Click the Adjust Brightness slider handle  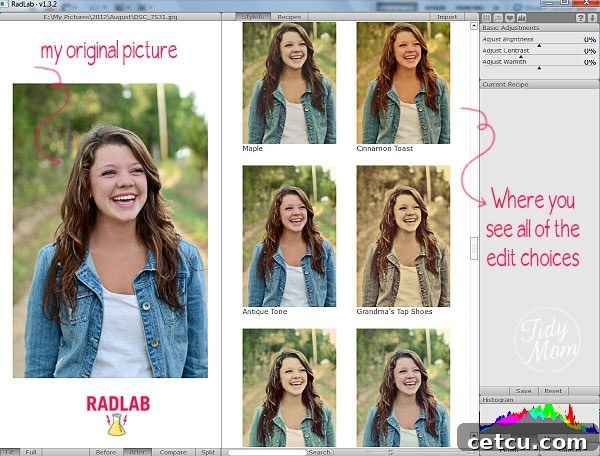(x=539, y=45)
